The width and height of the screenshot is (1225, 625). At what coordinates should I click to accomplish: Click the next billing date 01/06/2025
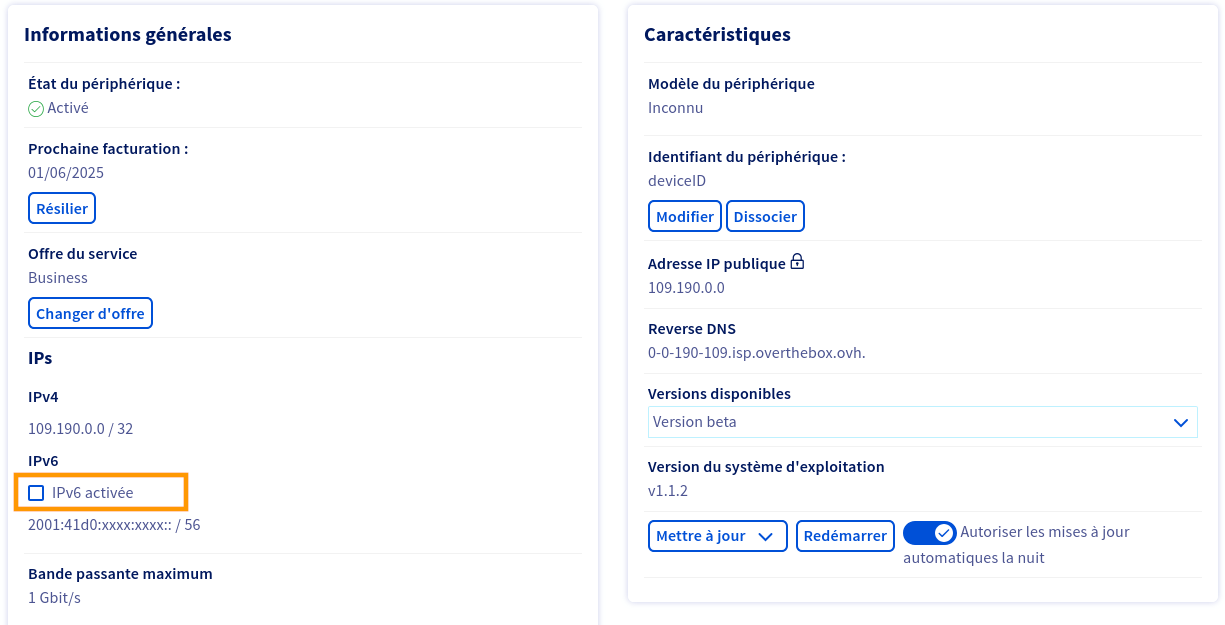66,173
